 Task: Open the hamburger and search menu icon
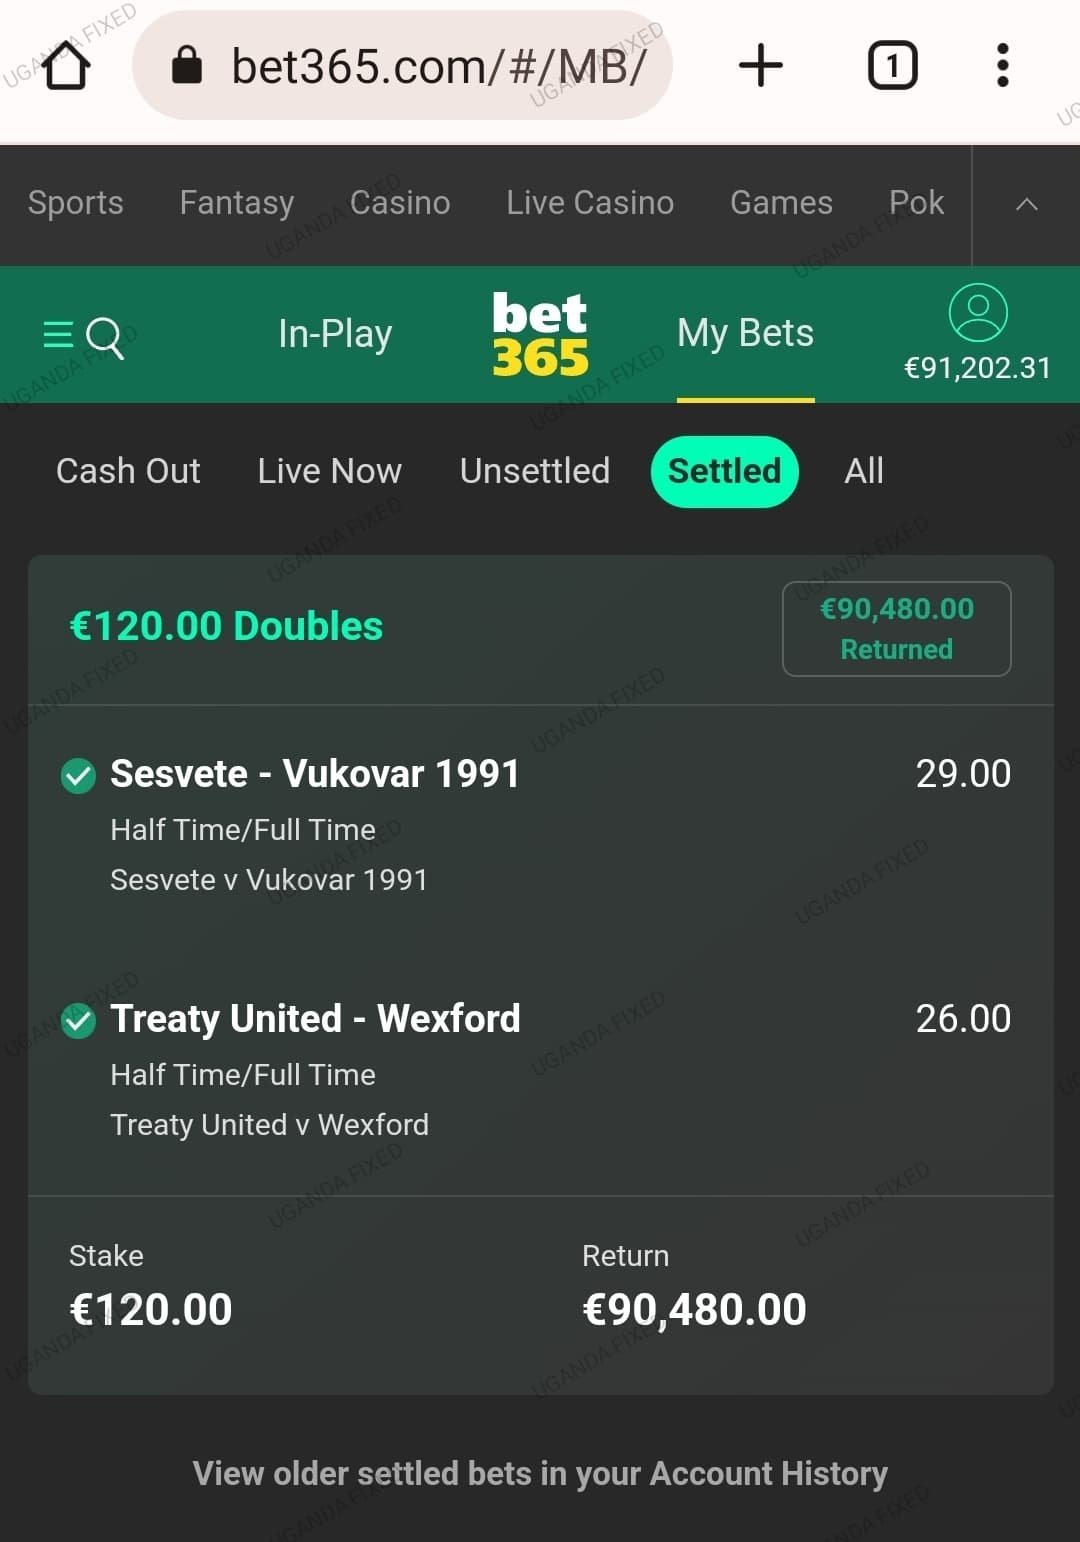click(x=84, y=336)
